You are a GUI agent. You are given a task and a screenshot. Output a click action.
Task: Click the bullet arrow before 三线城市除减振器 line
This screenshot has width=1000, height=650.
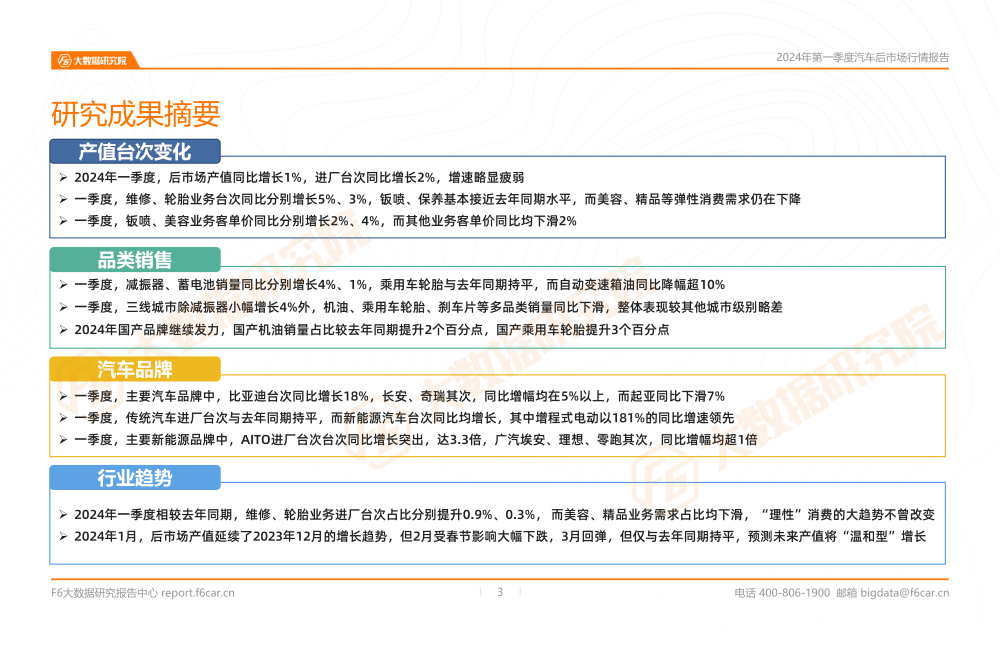[63, 307]
